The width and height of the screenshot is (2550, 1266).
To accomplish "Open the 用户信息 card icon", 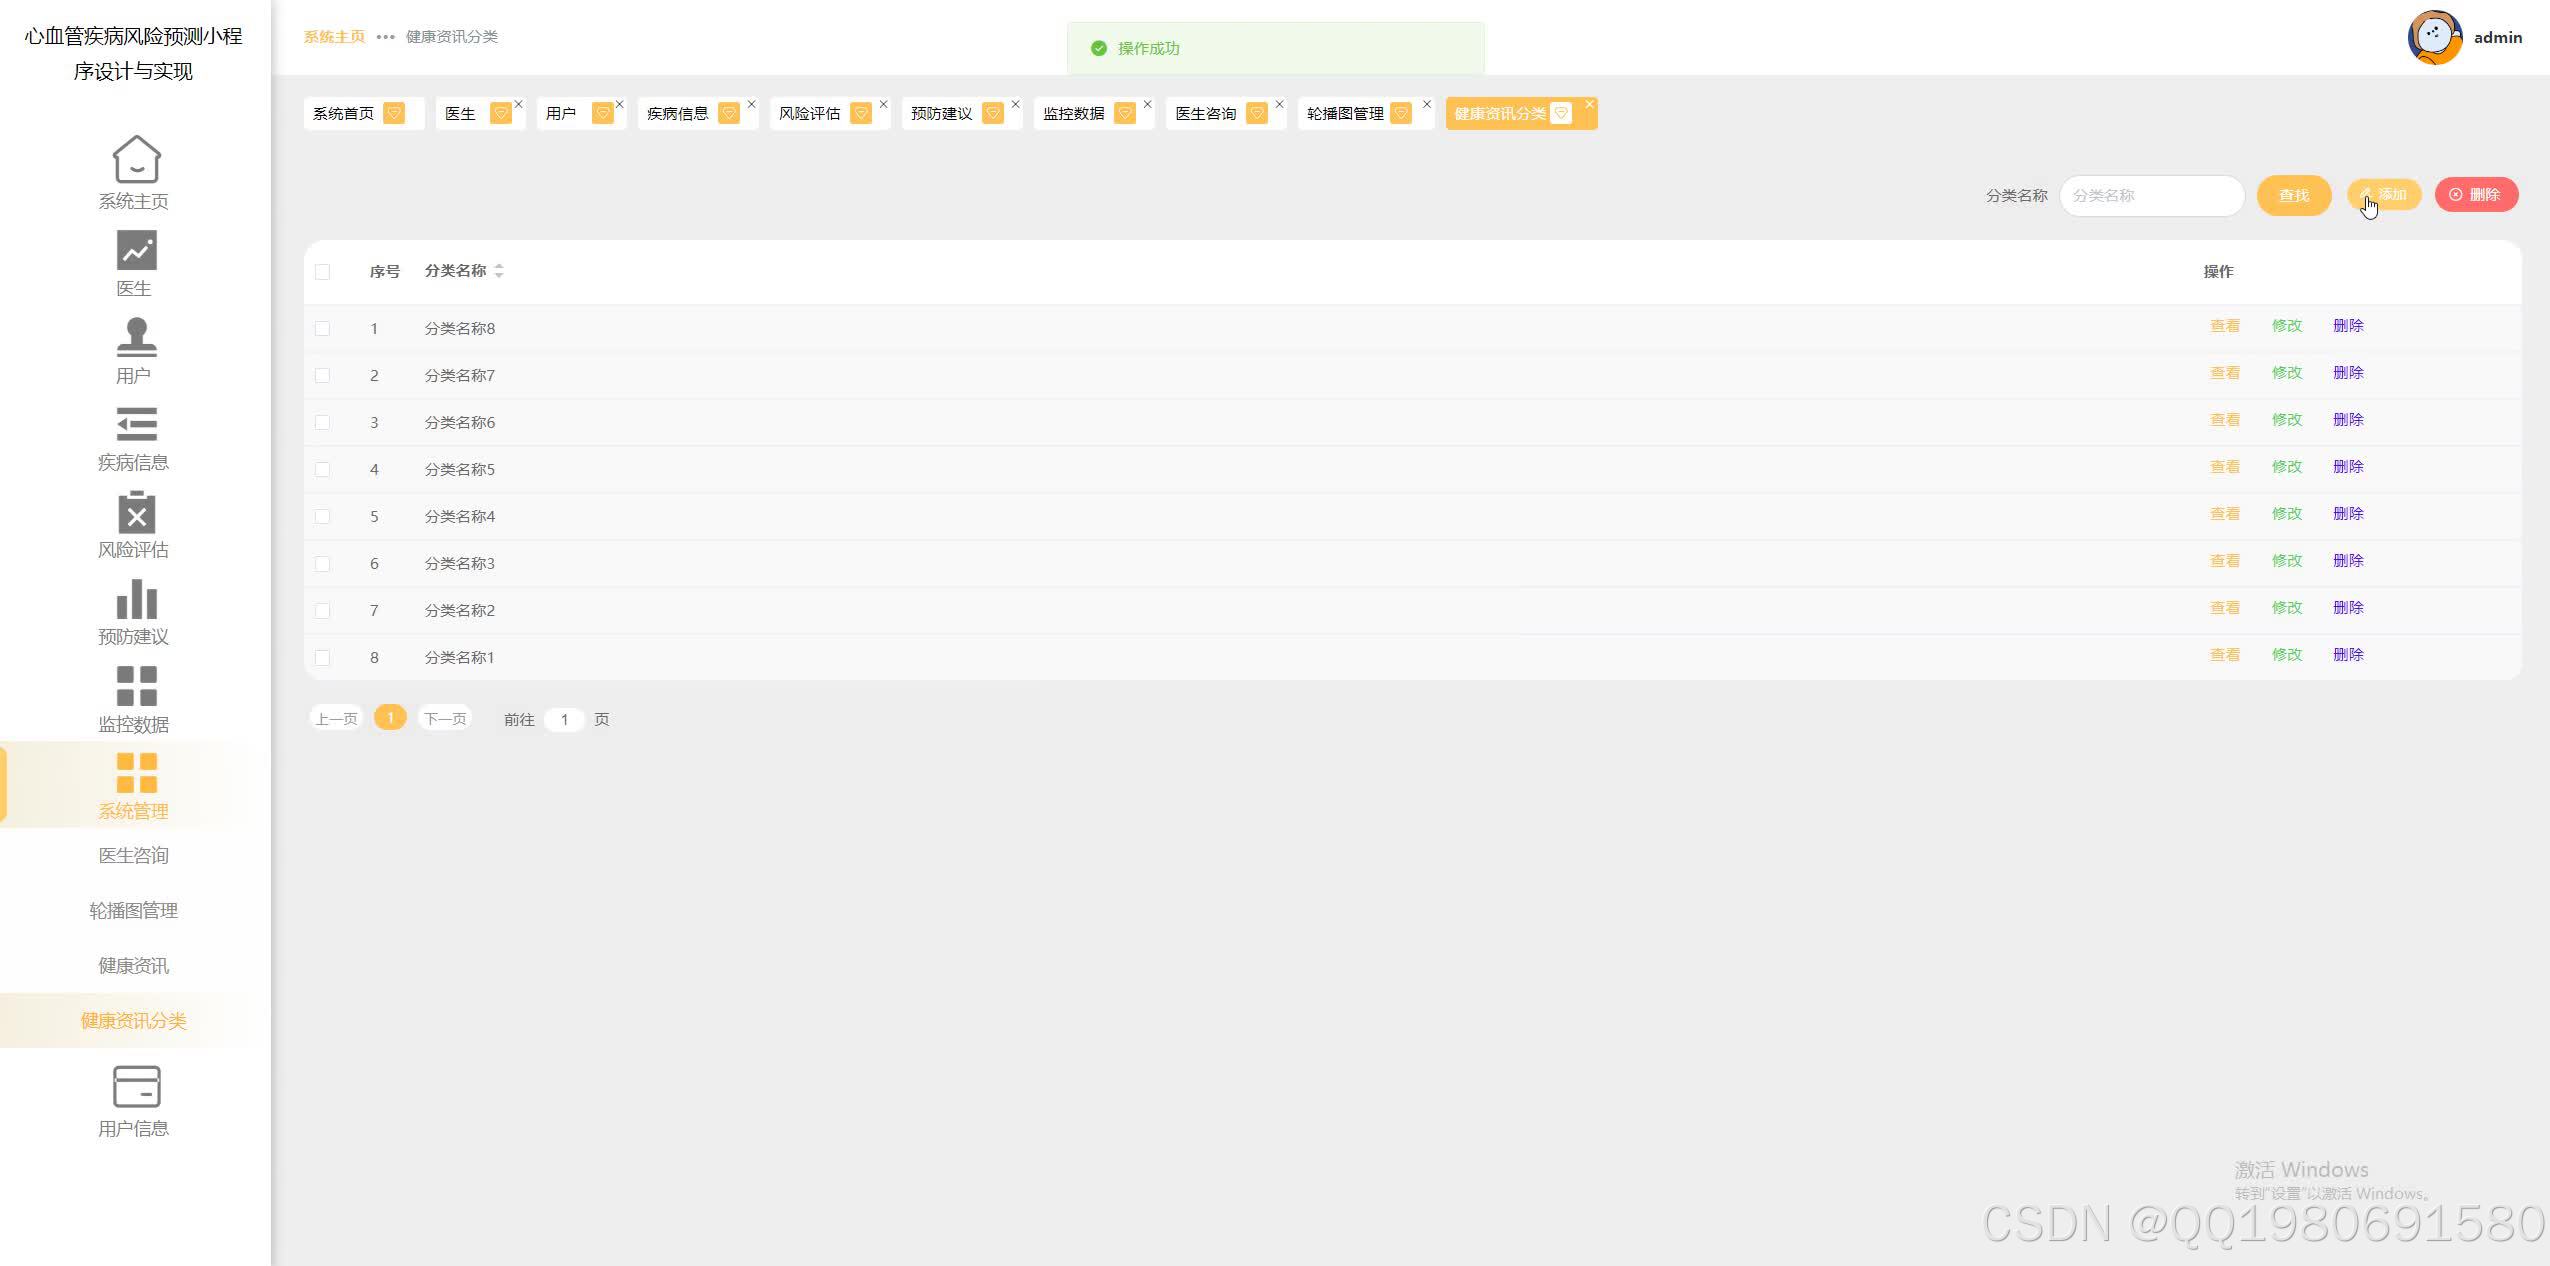I will click(x=136, y=1087).
